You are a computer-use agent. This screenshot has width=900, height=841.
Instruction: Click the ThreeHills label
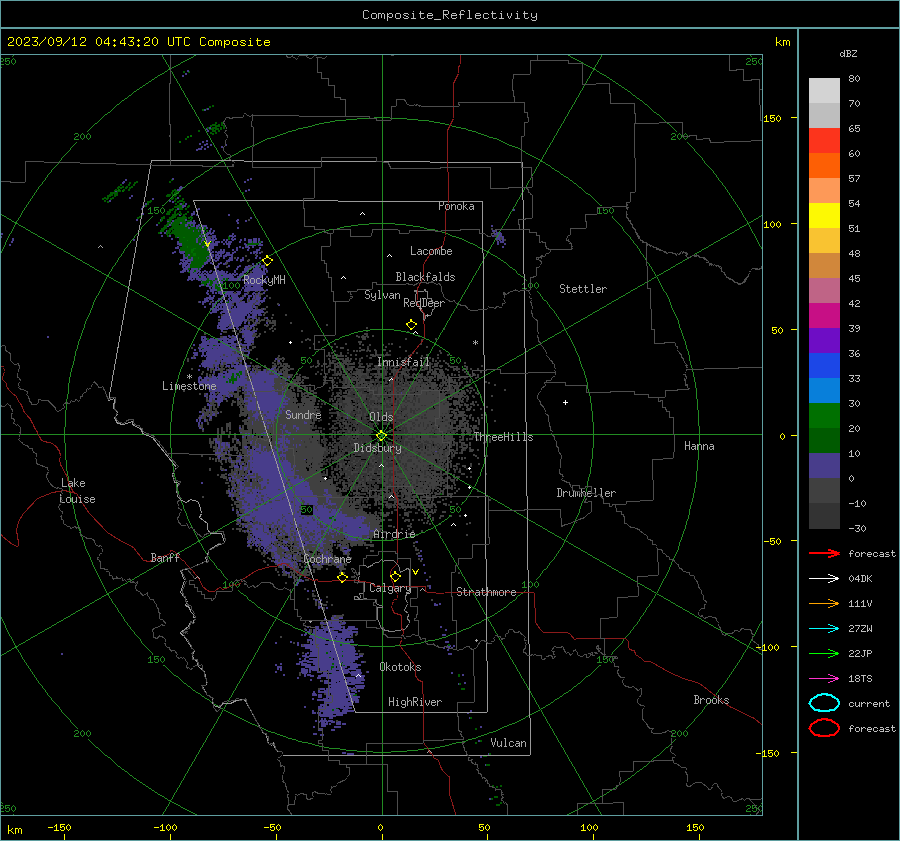click(503, 437)
